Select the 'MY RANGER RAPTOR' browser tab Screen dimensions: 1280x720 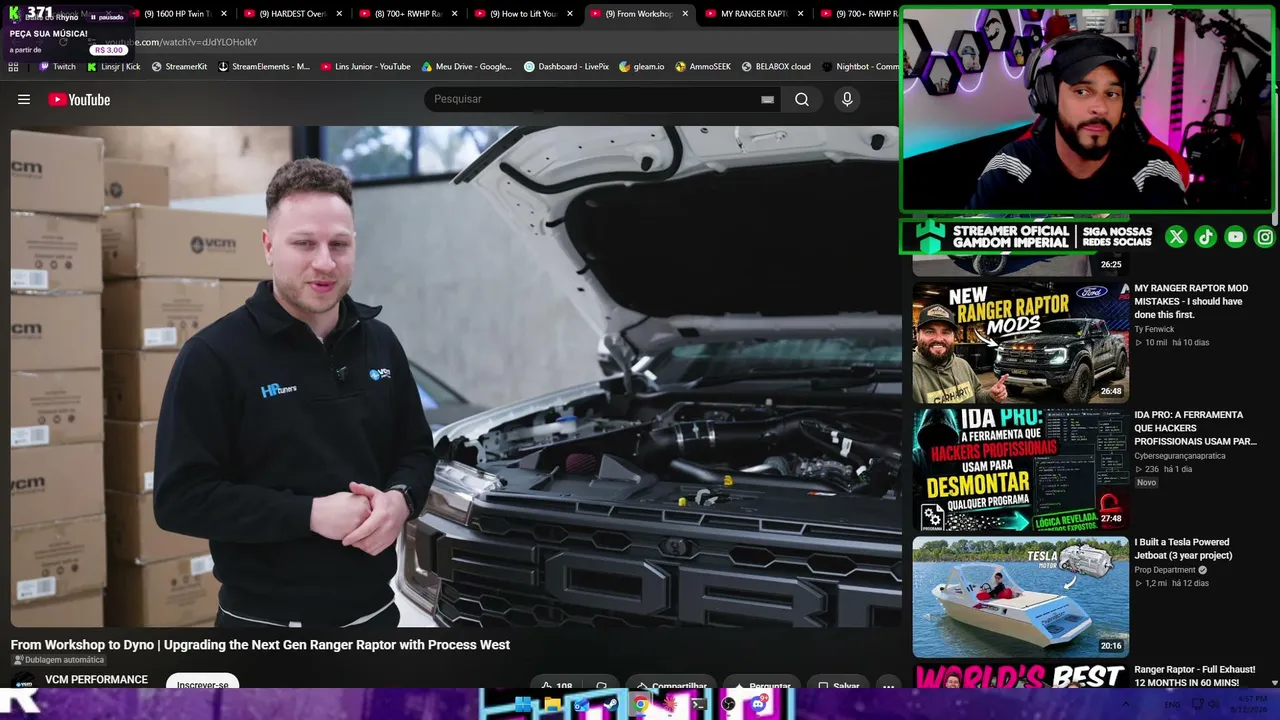754,14
